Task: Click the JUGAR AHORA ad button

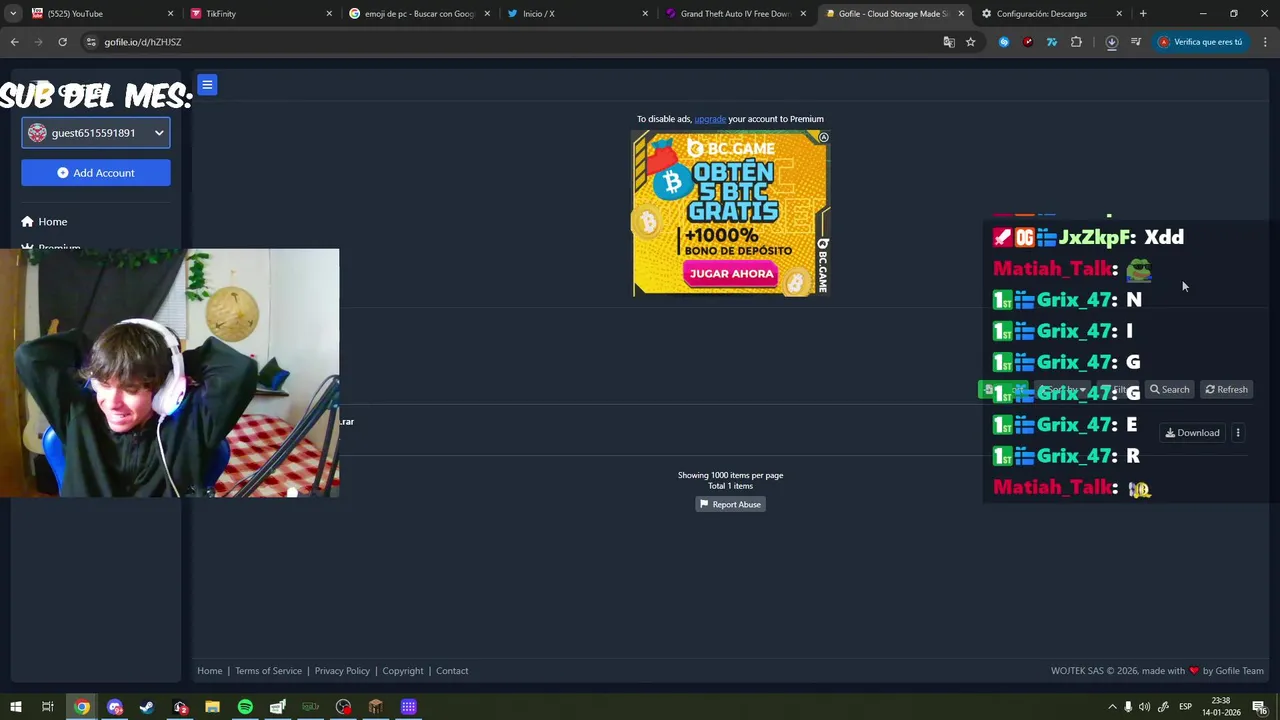Action: click(731, 273)
